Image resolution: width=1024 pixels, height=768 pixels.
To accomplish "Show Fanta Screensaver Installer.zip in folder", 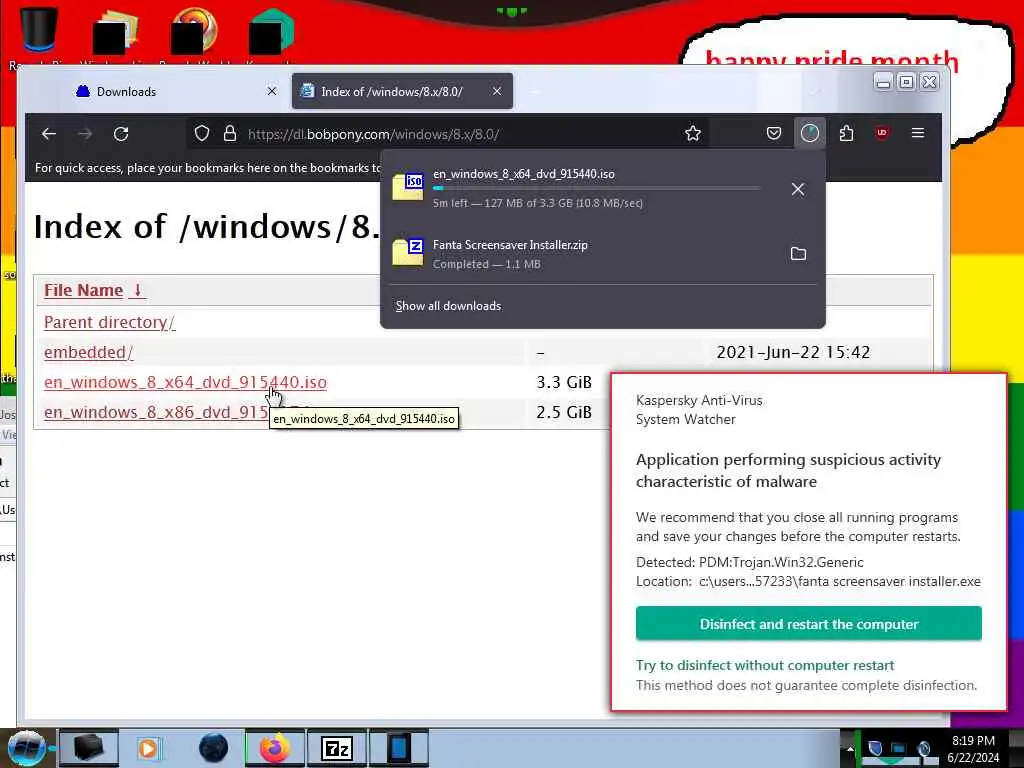I will coord(798,253).
